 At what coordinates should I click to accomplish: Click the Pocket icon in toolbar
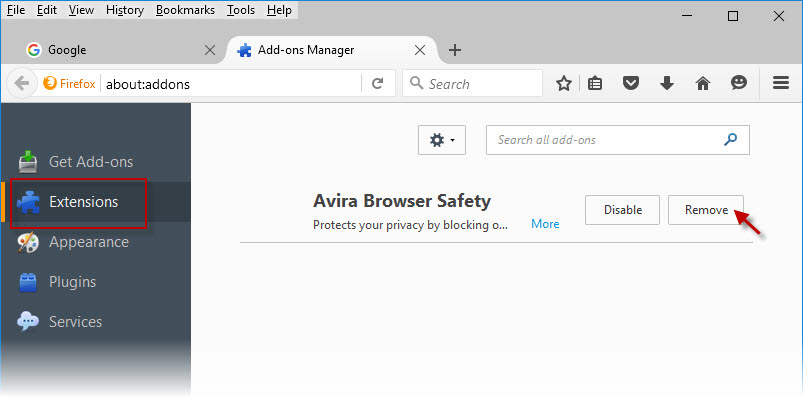coord(630,83)
